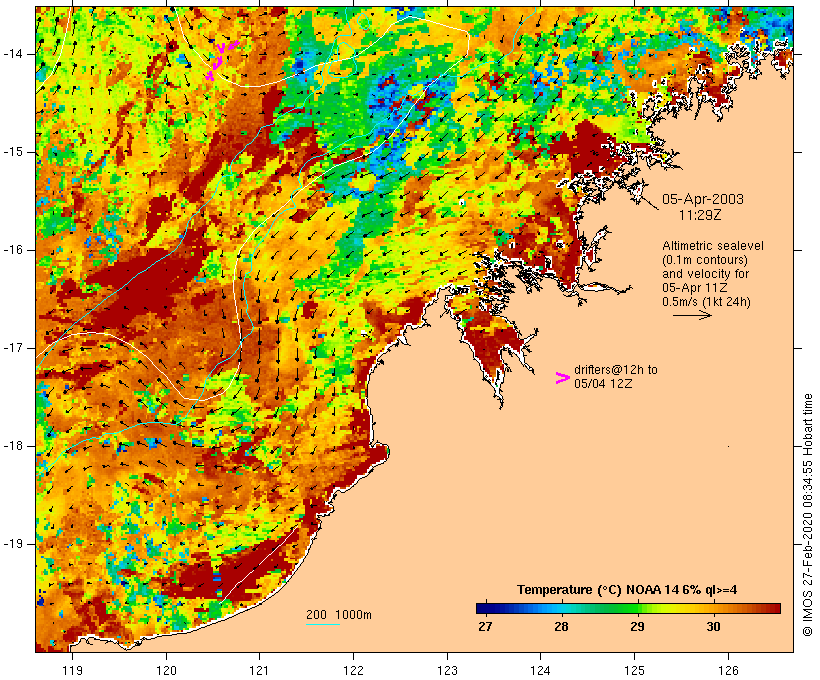Click the longitude axis label 124
Image resolution: width=820 pixels, height=680 pixels.
click(540, 670)
